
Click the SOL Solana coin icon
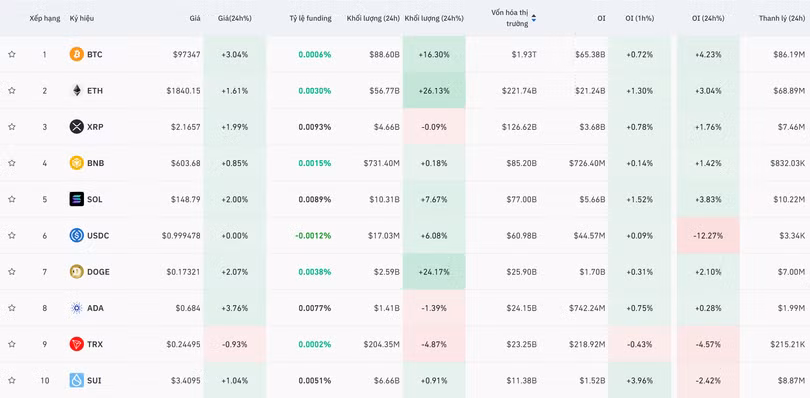[76, 199]
